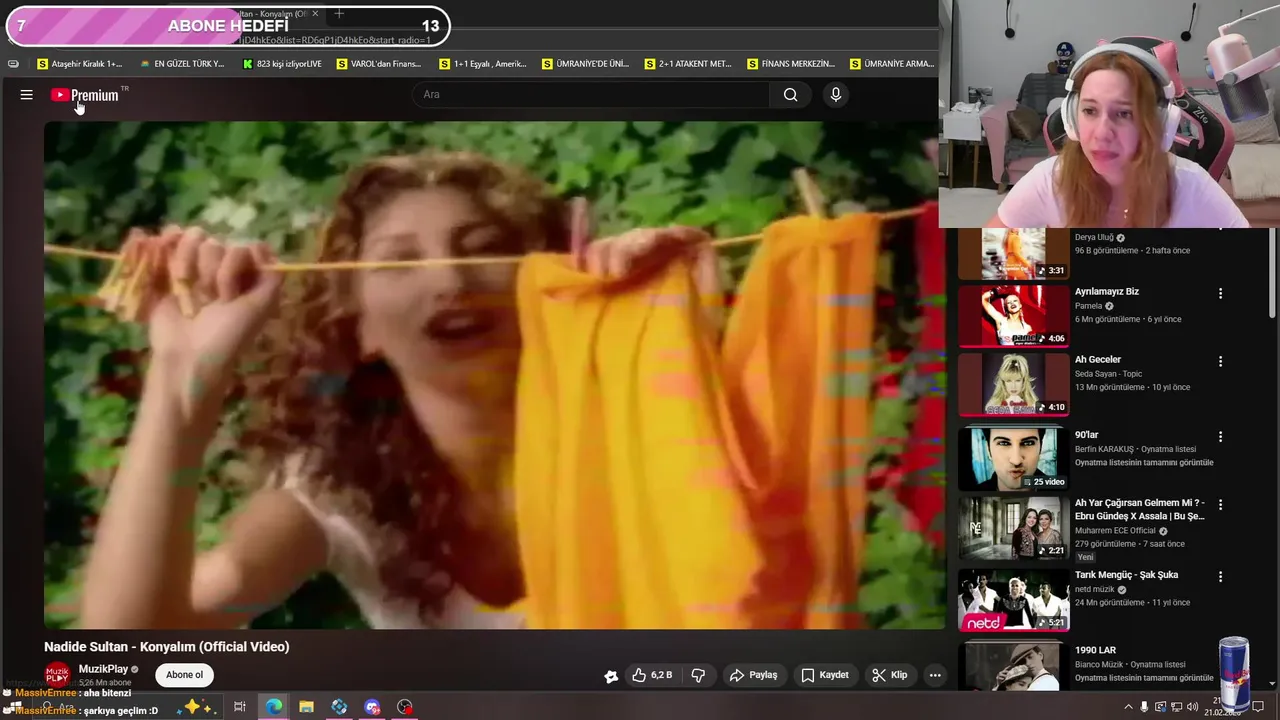Open VAROL'dan Finans bookmark
Screen dimensions: 1280x720
pyautogui.click(x=379, y=64)
